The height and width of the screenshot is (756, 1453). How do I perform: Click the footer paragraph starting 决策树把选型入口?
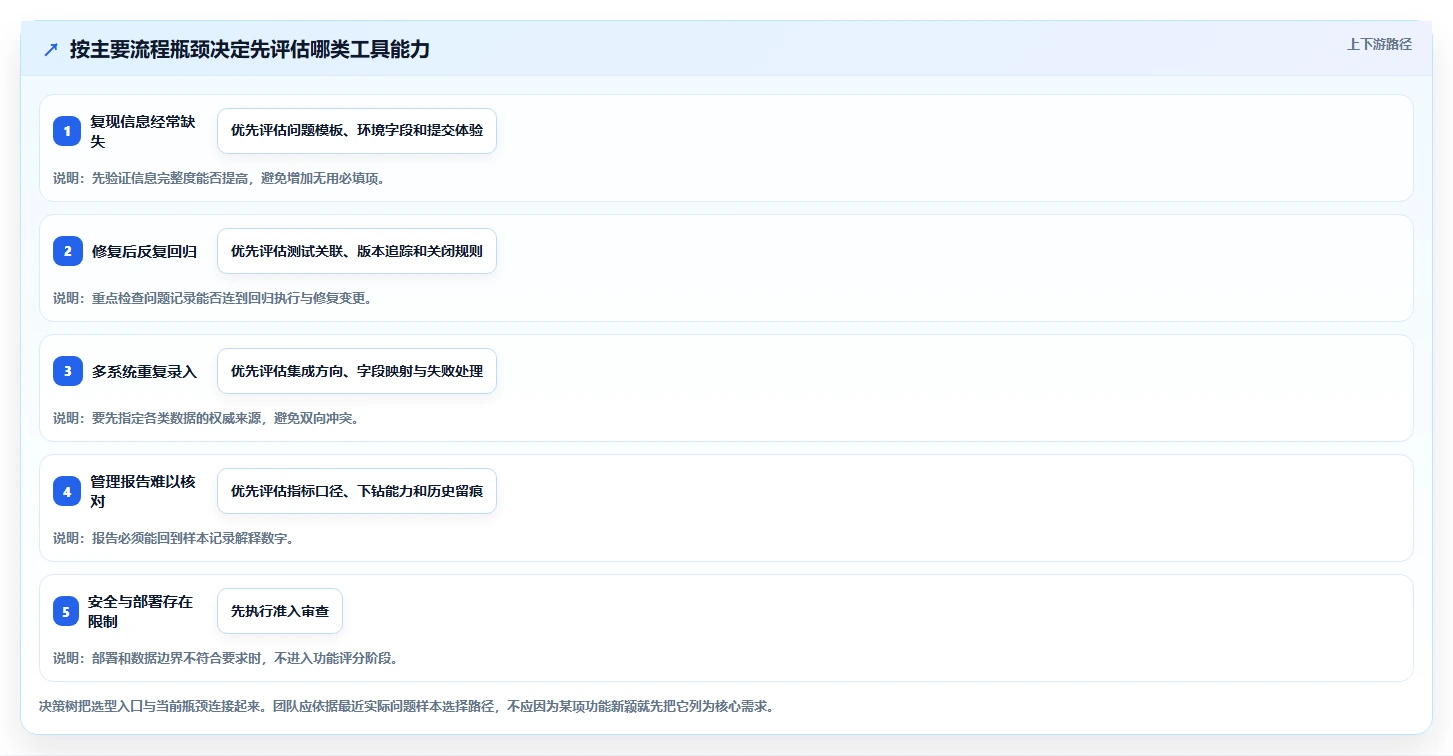(406, 706)
